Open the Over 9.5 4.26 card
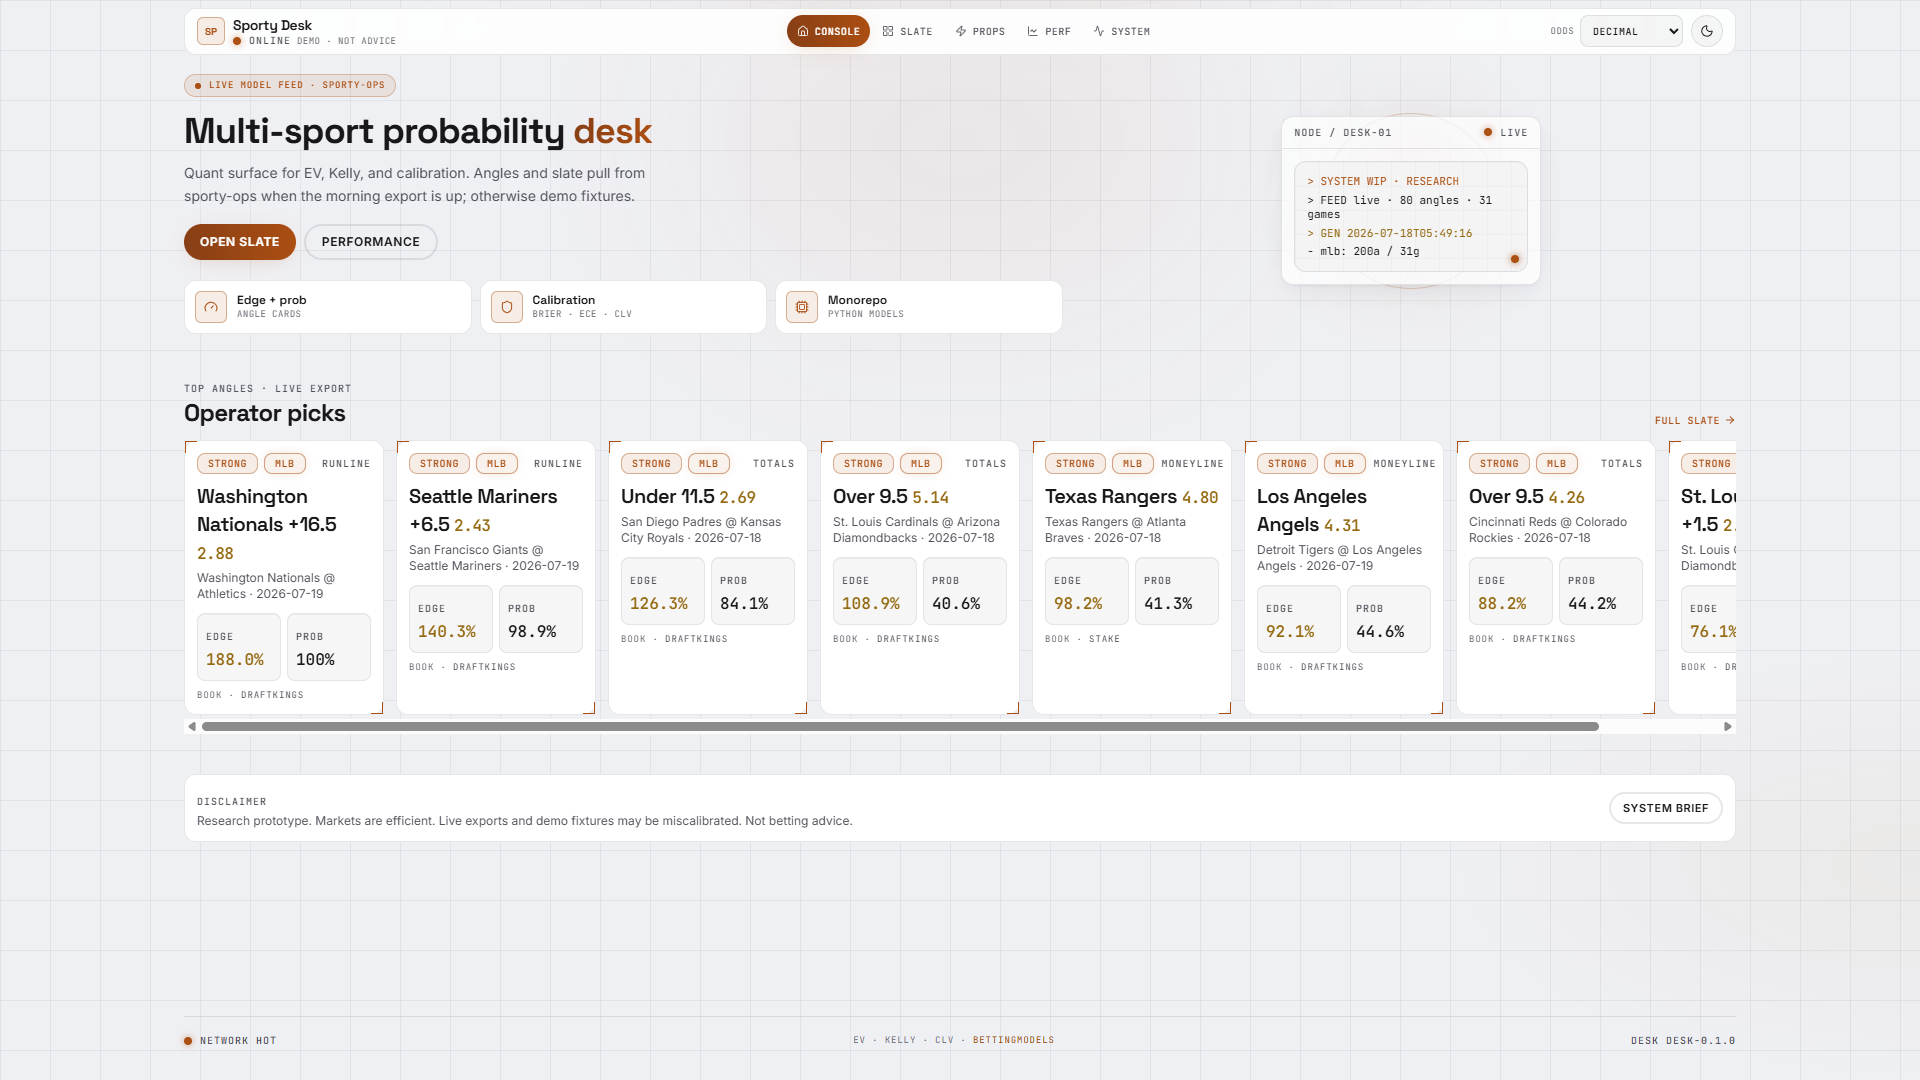 click(x=1556, y=577)
